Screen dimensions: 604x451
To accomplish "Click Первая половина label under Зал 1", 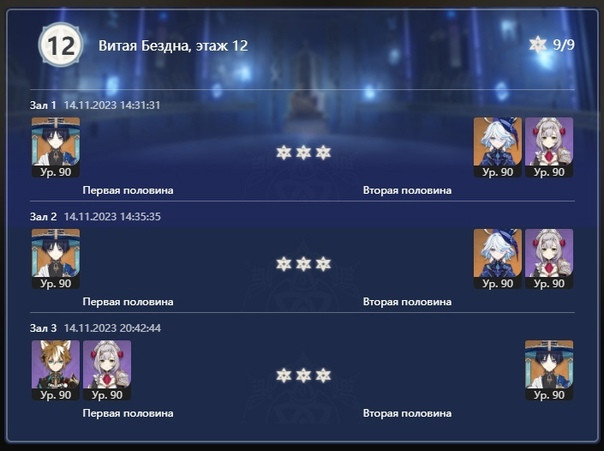I will [128, 190].
